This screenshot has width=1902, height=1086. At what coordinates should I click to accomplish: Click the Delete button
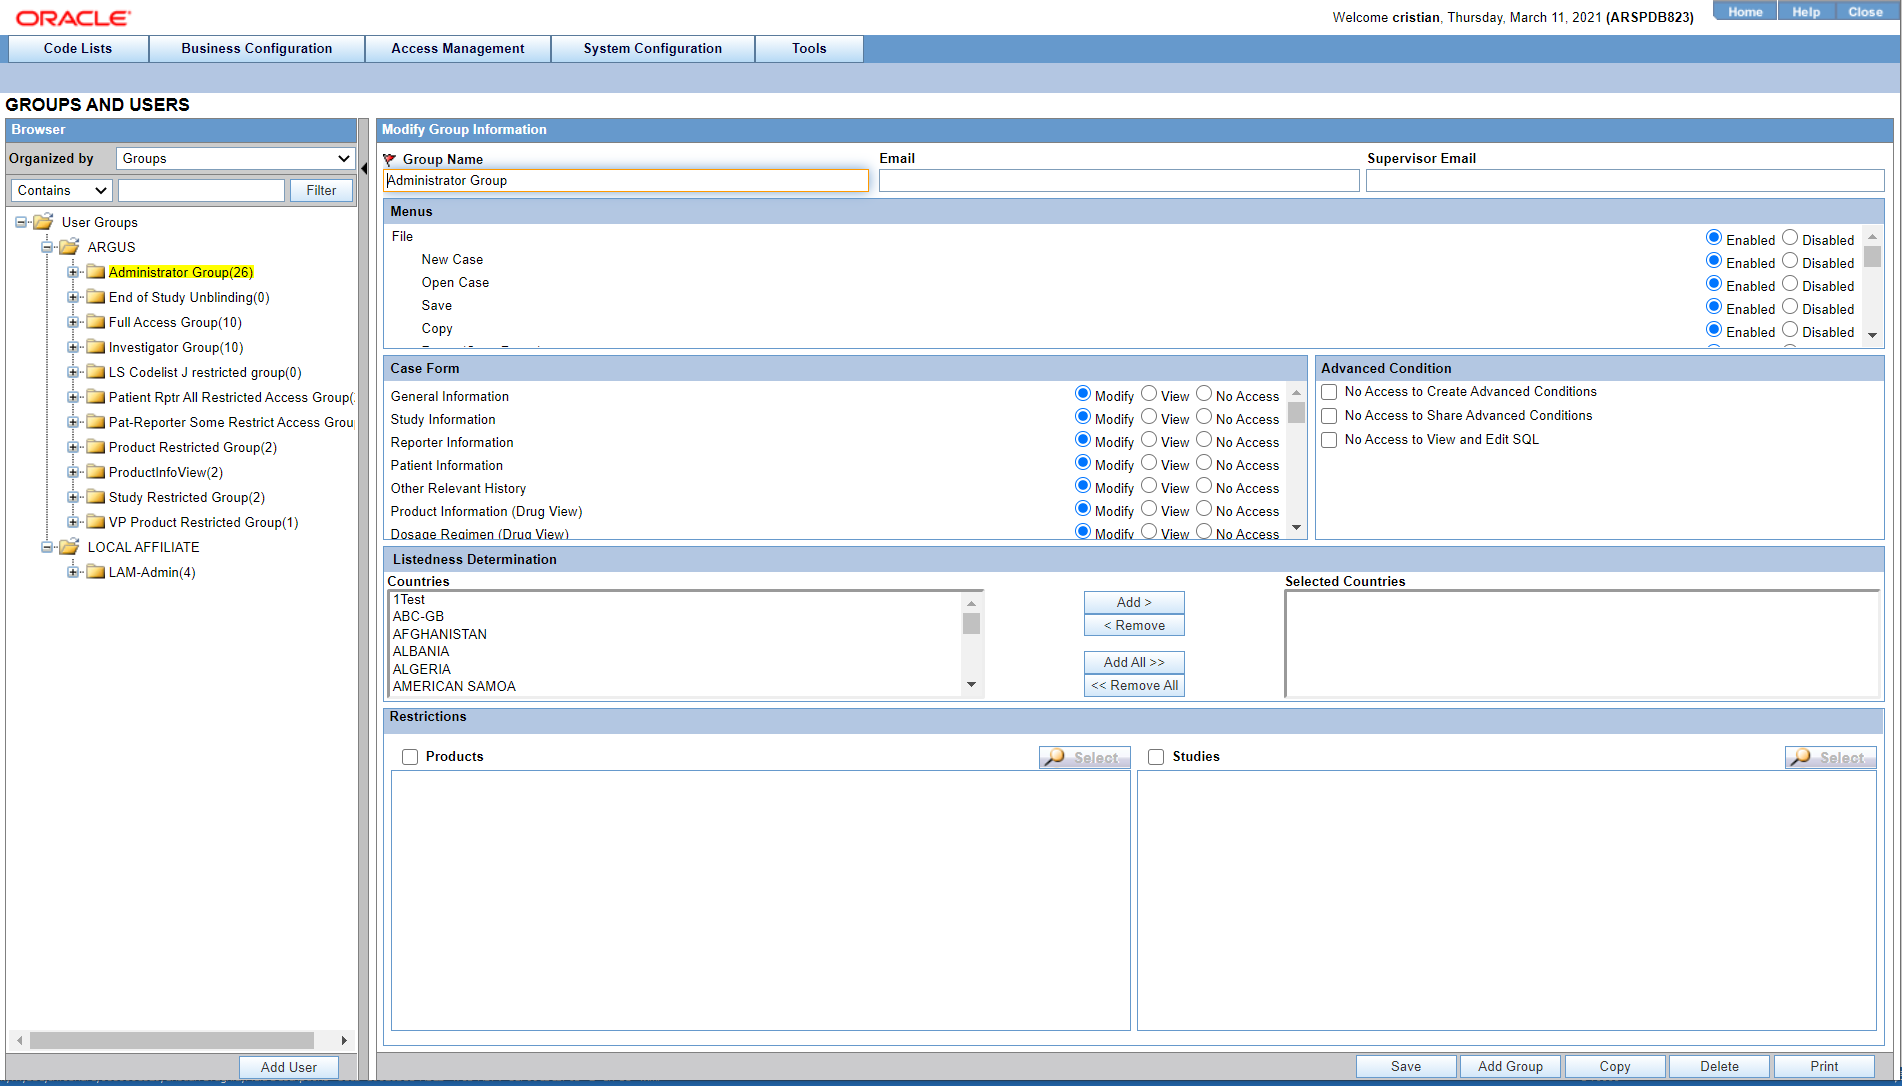1719,1067
